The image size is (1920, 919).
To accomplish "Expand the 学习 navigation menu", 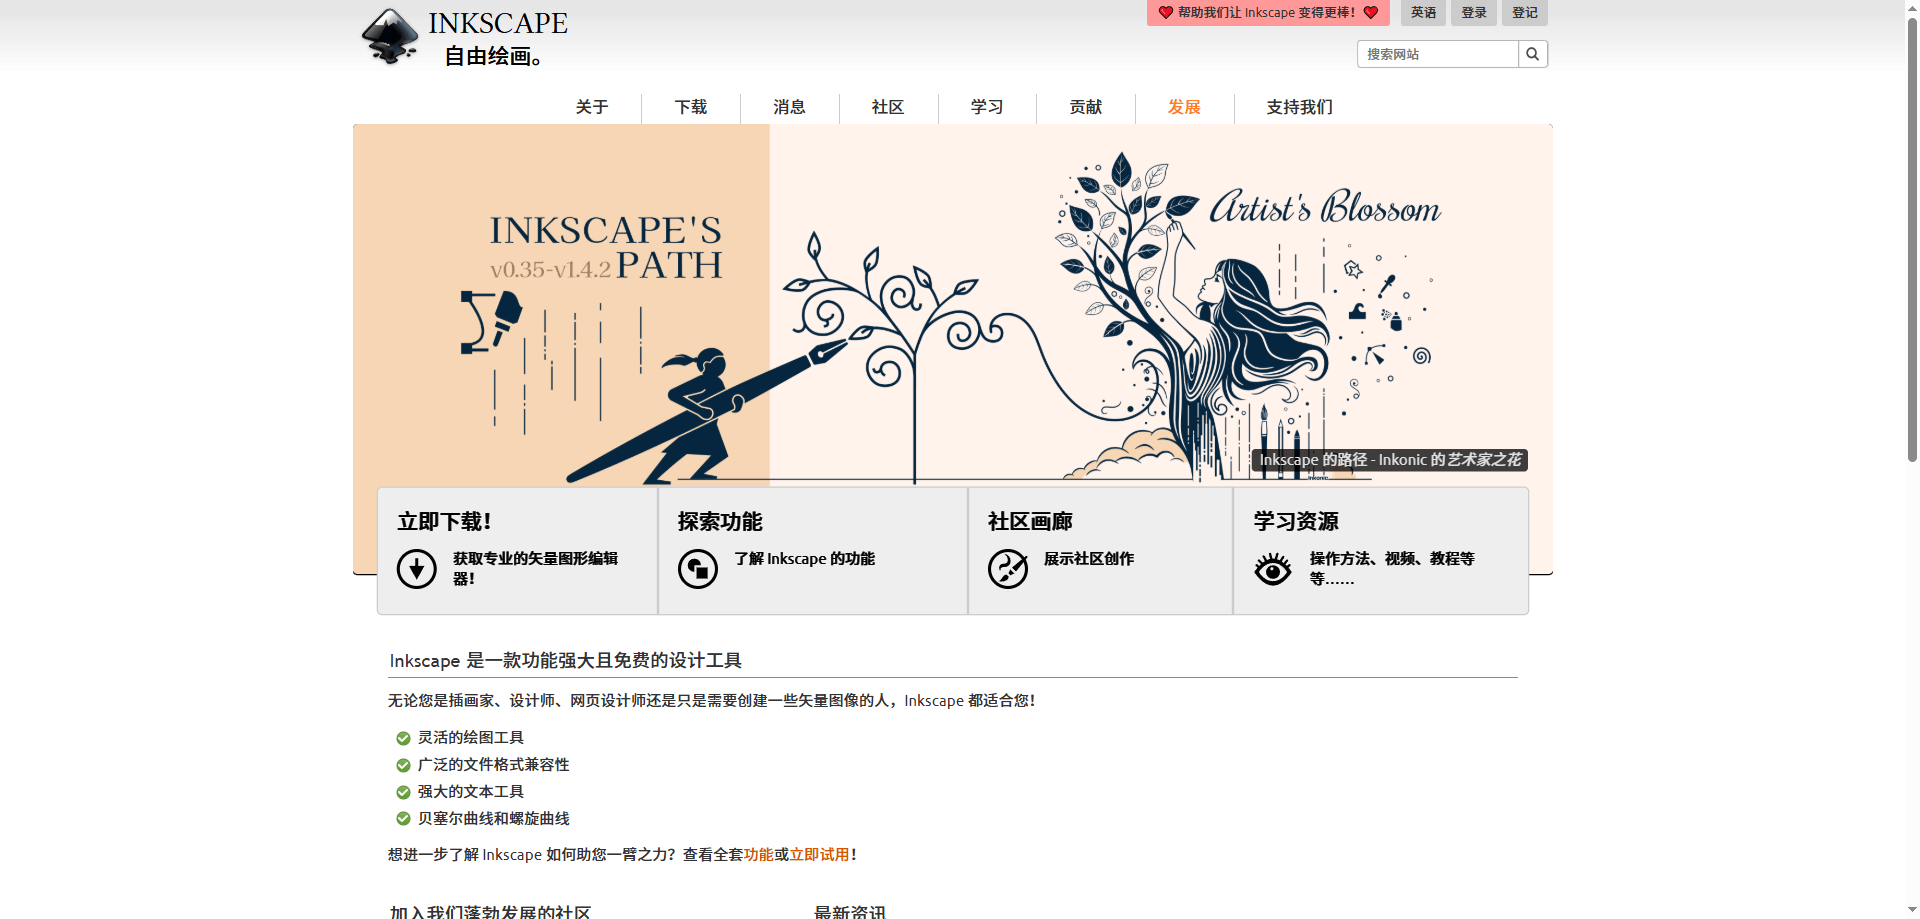I will [987, 107].
